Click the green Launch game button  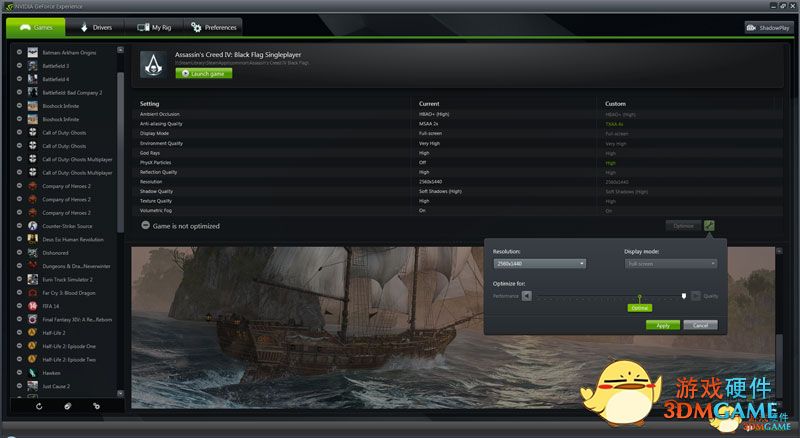click(204, 74)
